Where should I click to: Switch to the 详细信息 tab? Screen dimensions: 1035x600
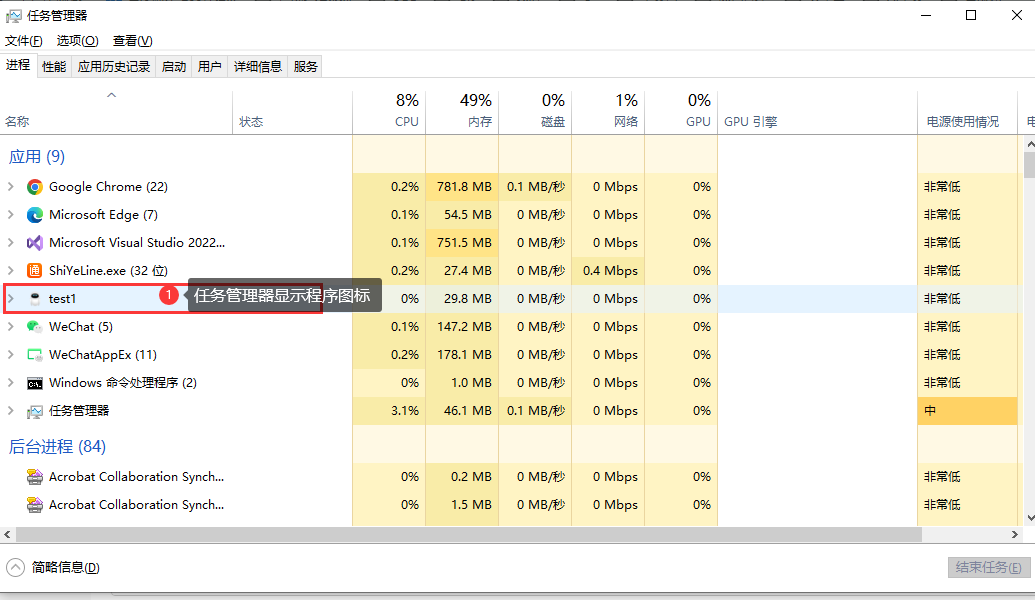tap(257, 67)
